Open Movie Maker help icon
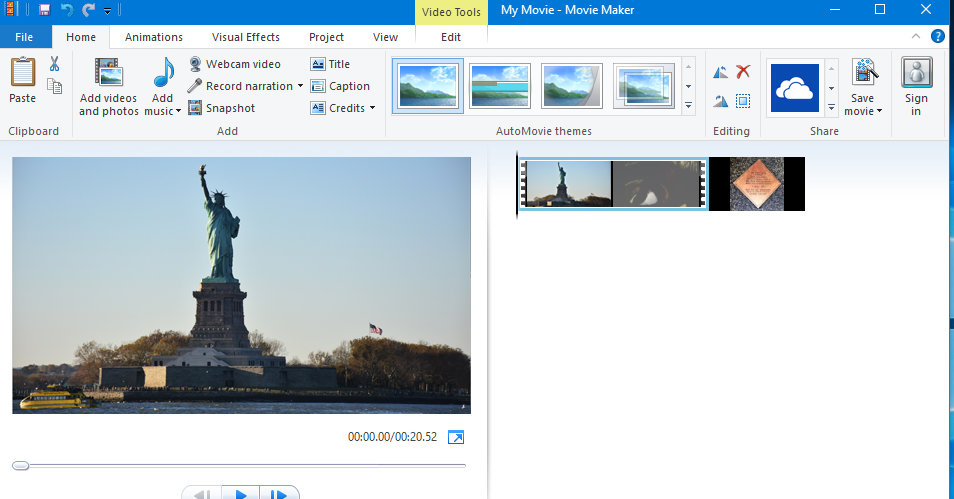 938,37
